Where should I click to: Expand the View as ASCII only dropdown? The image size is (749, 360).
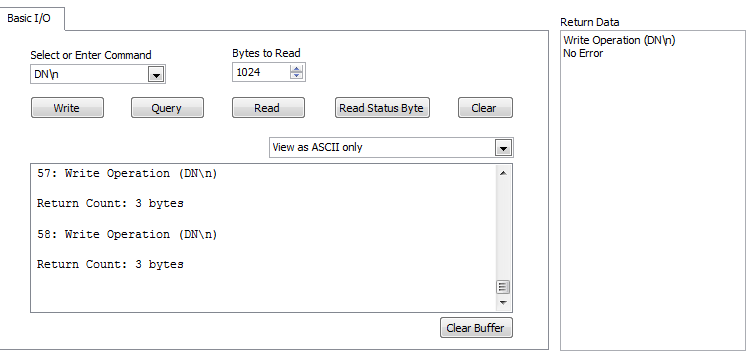coord(503,148)
